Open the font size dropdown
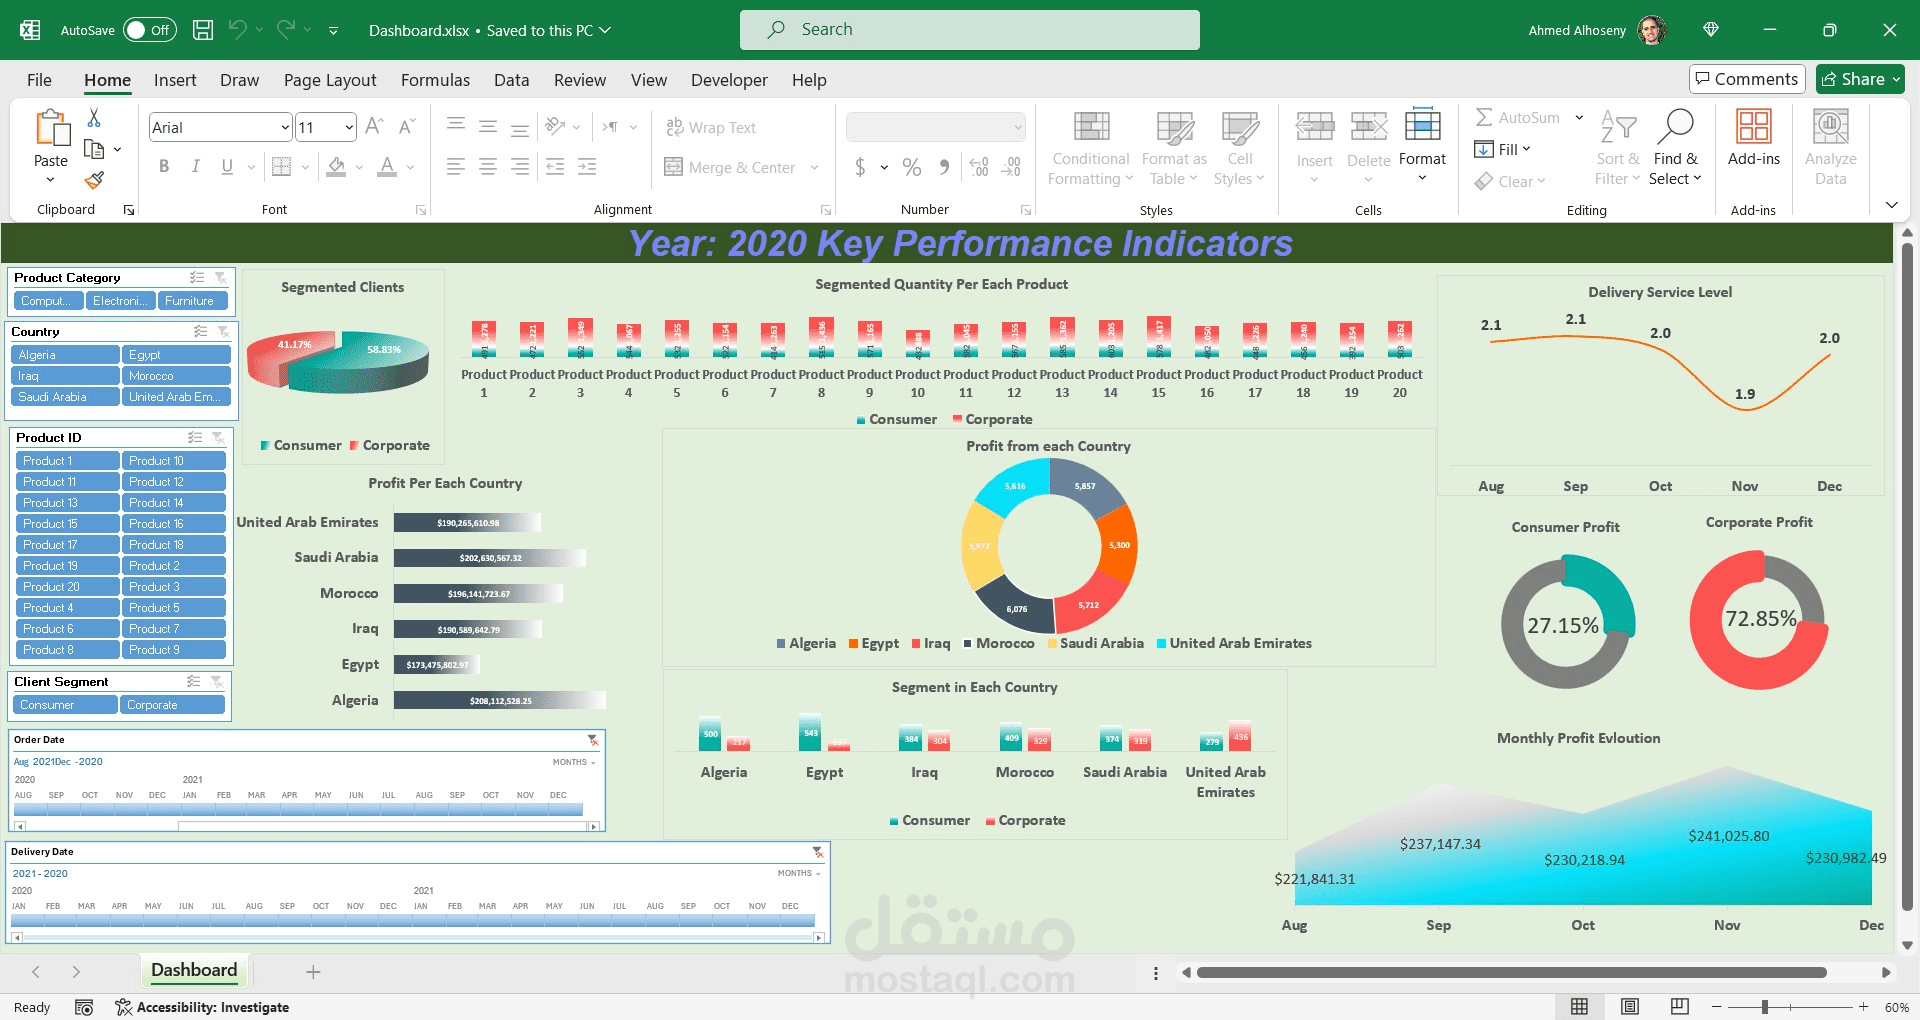The width and height of the screenshot is (1920, 1020). [x=349, y=127]
